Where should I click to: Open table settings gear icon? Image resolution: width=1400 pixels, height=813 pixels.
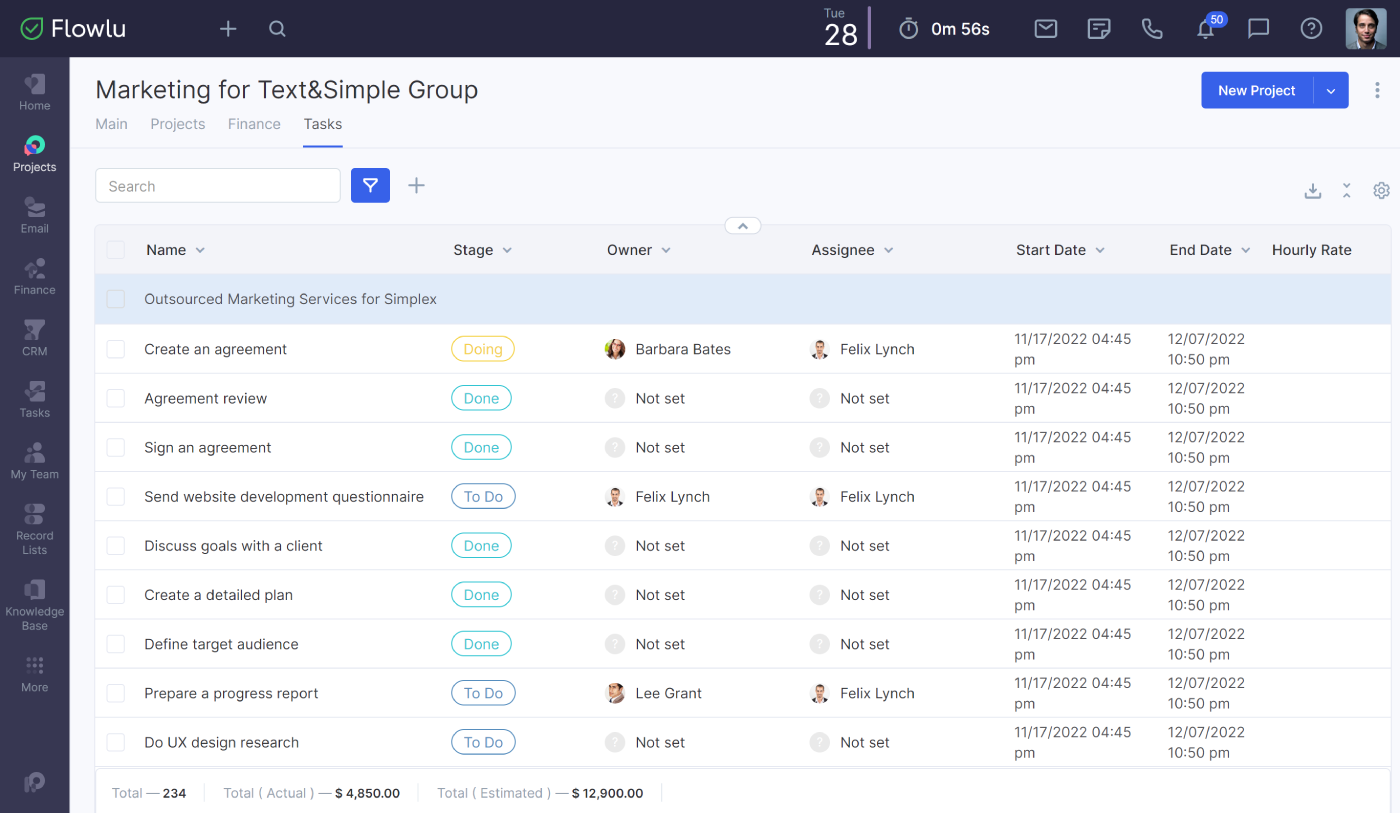(x=1381, y=190)
